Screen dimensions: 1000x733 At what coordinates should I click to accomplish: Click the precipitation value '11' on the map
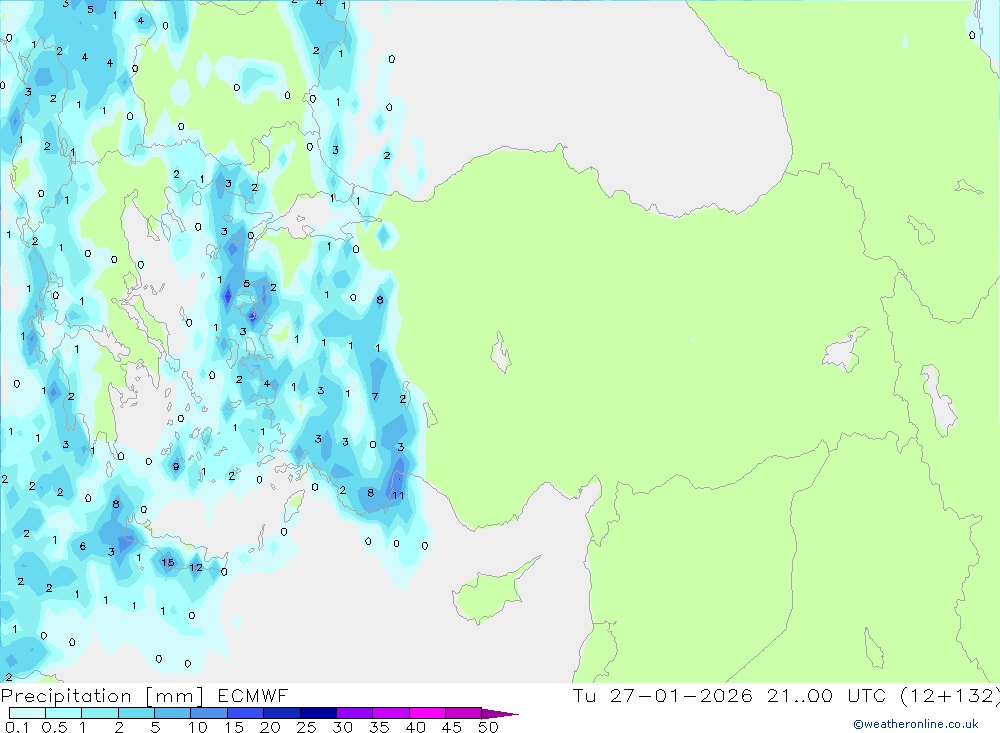398,495
